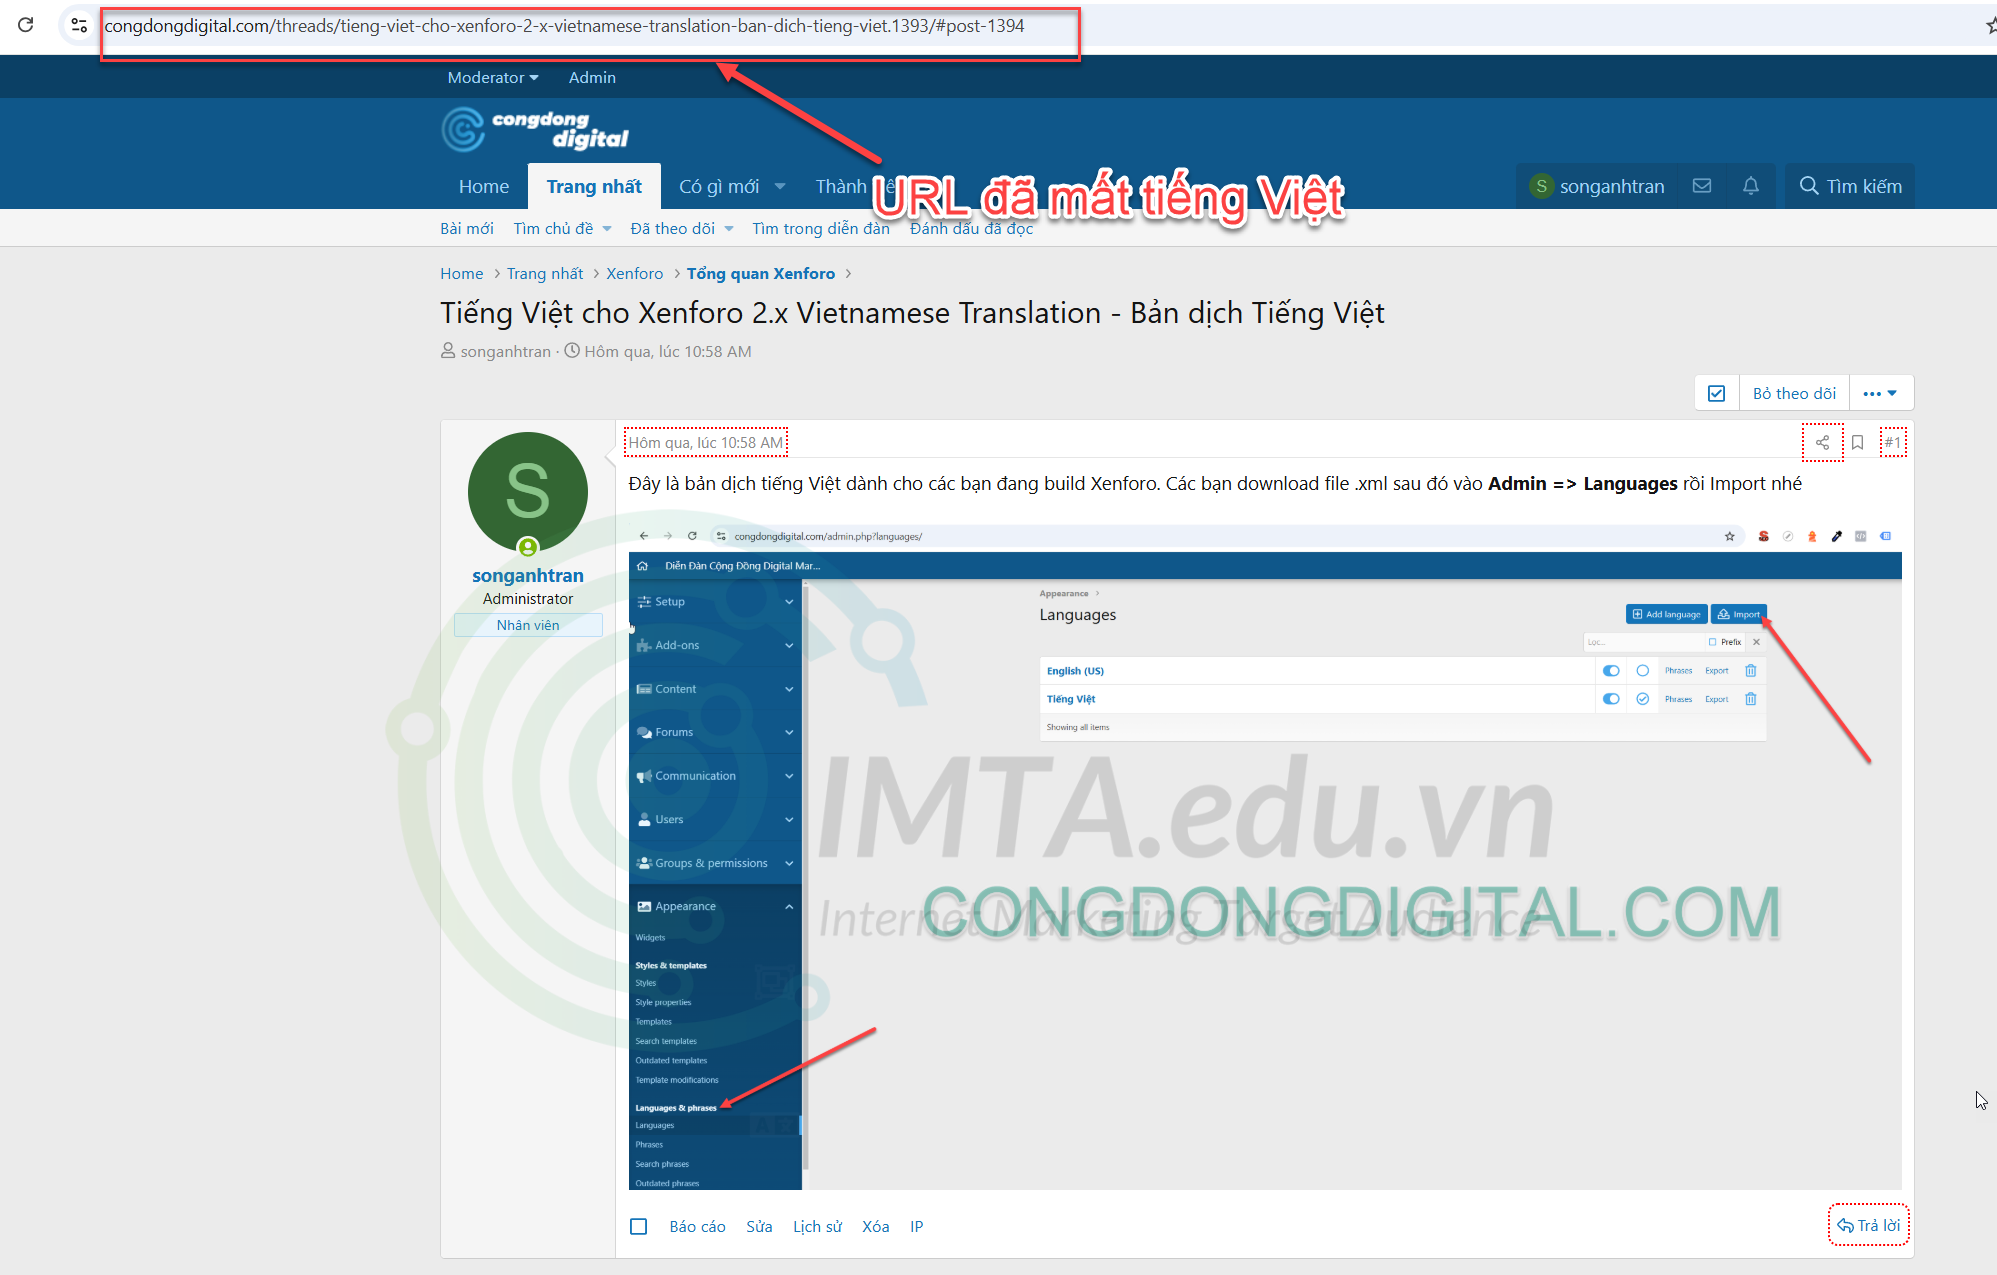Open the inbox envelope icon
1997x1275 pixels.
click(x=1702, y=186)
